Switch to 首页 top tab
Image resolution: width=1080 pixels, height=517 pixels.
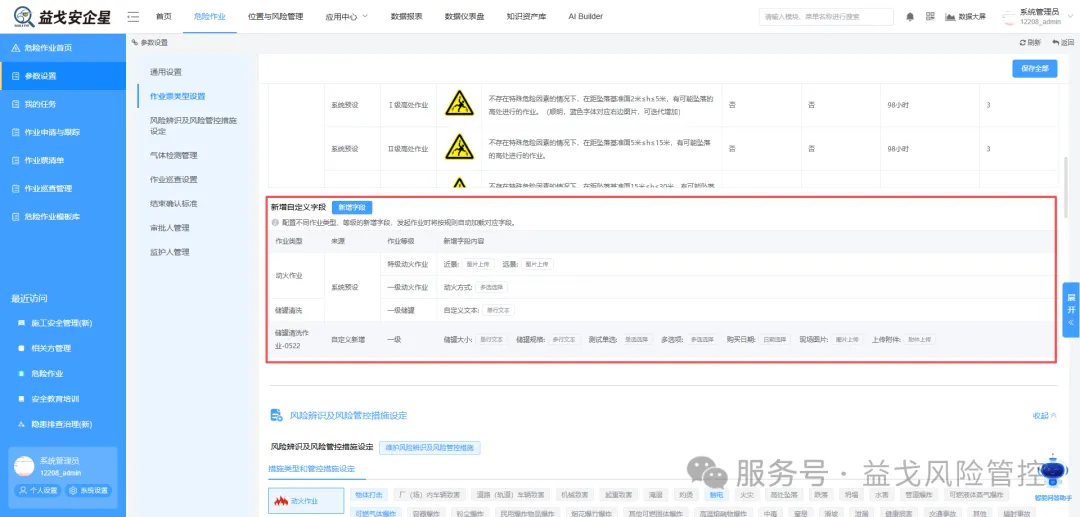coord(163,17)
